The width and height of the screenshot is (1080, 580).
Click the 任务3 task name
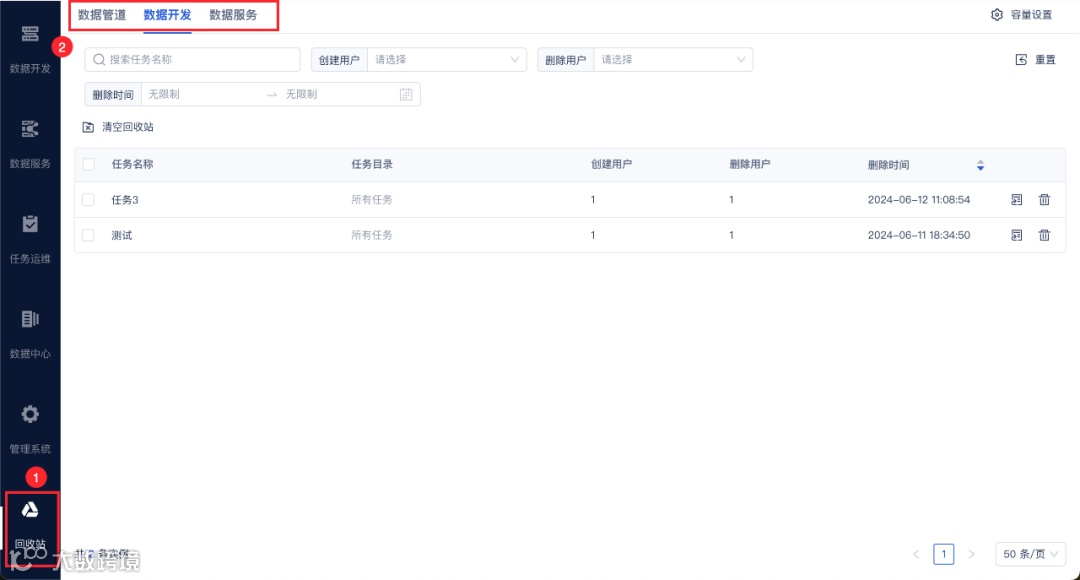[125, 200]
